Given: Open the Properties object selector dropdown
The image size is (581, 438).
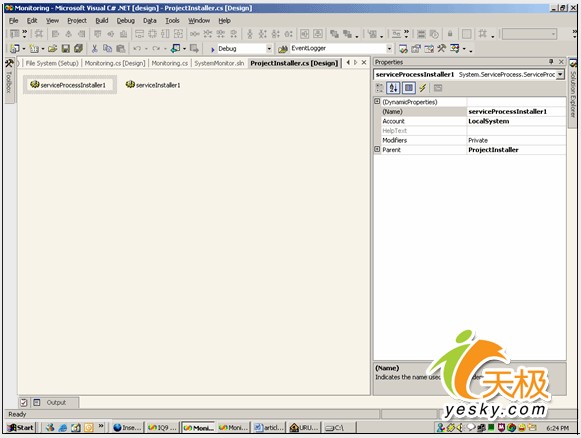Looking at the screenshot, I should [560, 74].
